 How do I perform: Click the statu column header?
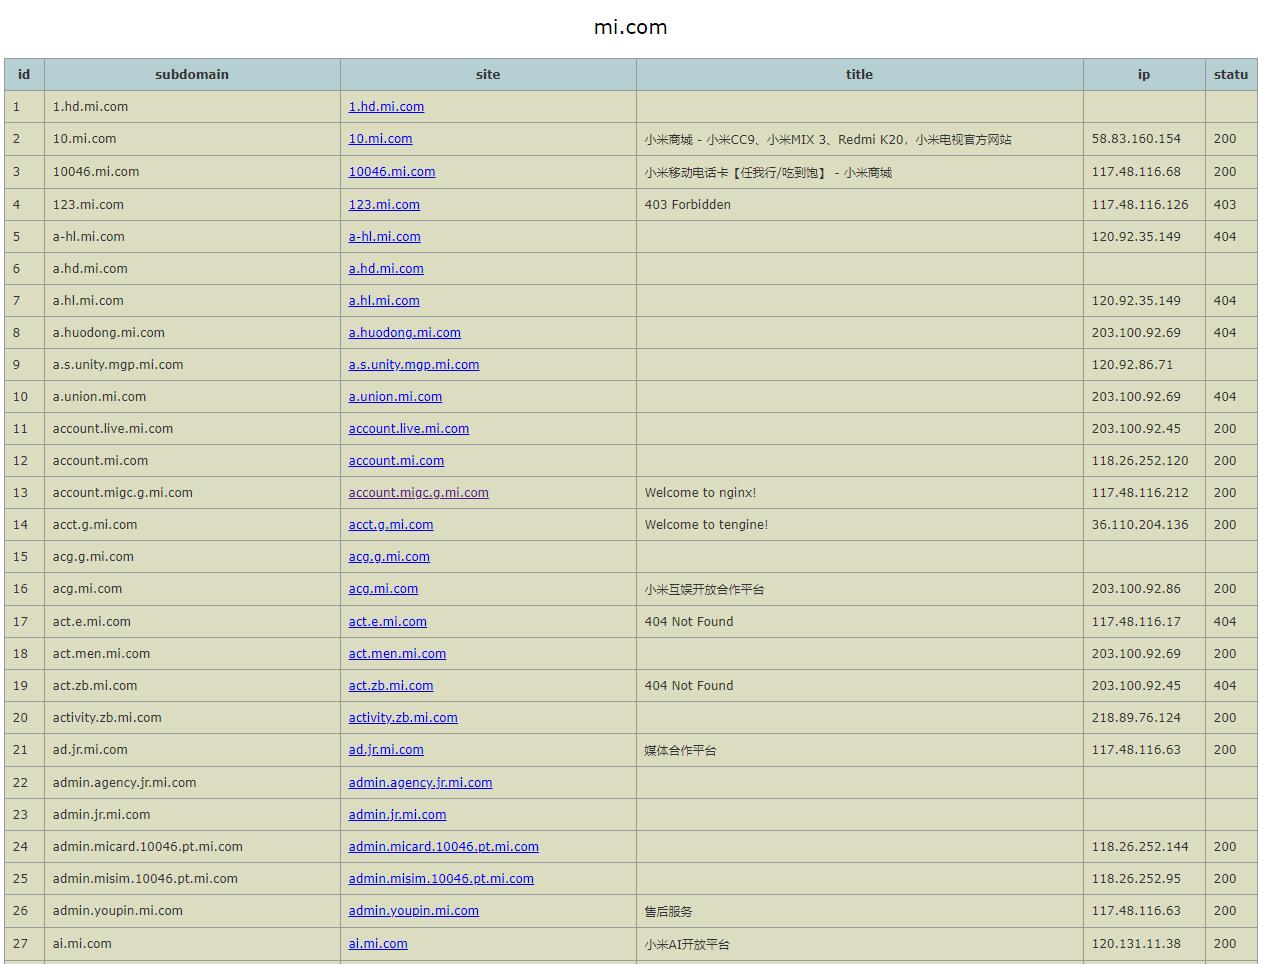pyautogui.click(x=1231, y=74)
